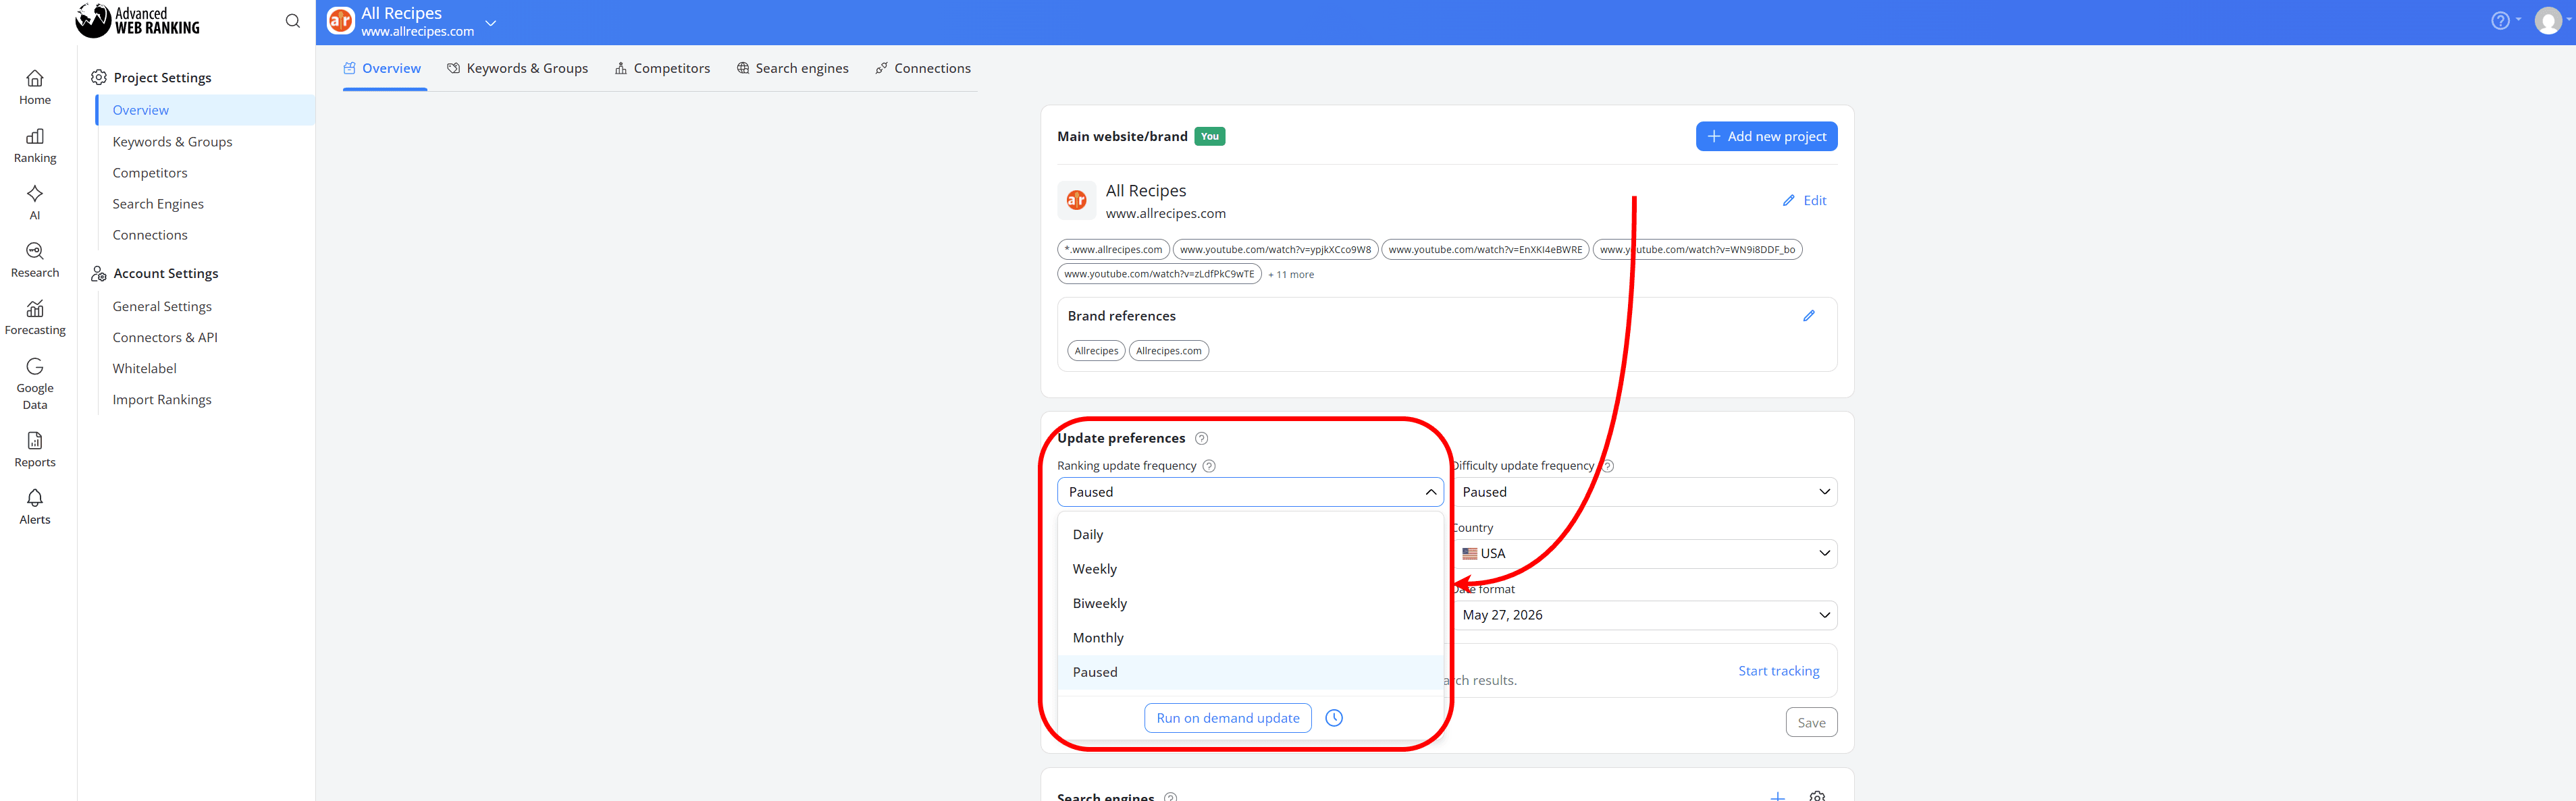Open the Country dropdown showing USA
The image size is (2576, 801).
point(1644,554)
